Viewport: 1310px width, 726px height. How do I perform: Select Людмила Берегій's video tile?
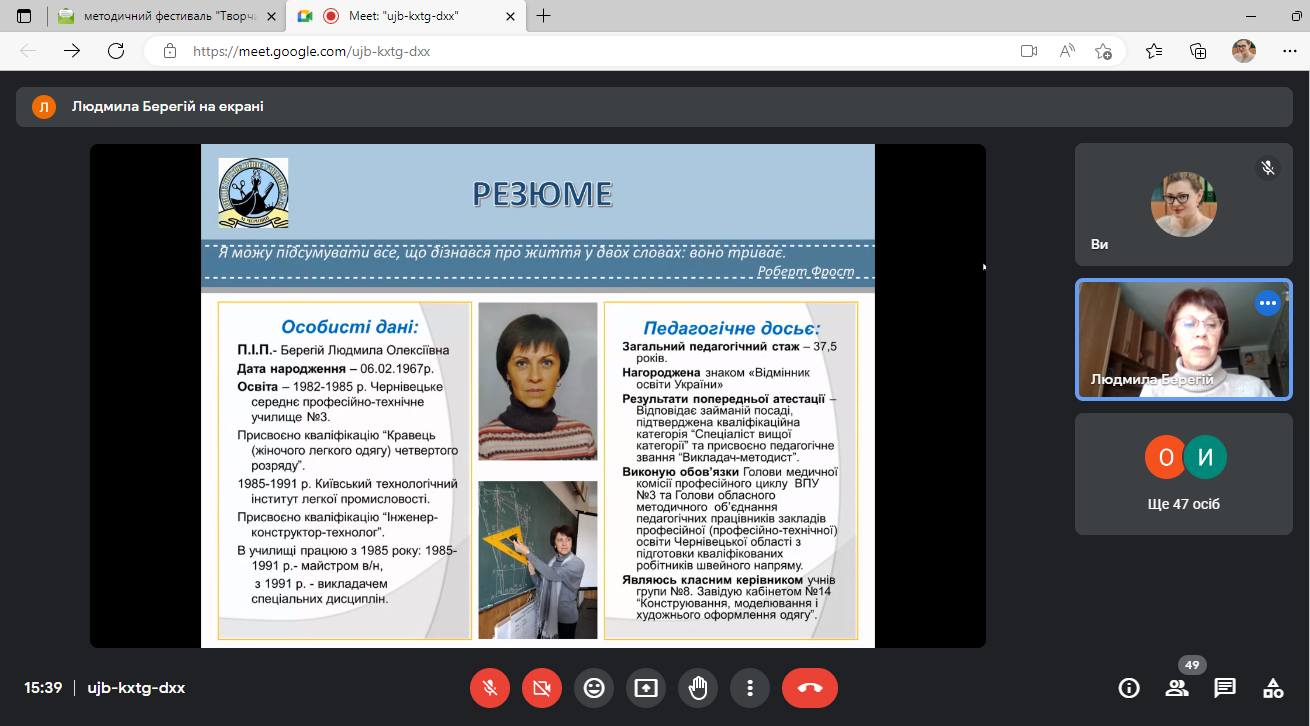tap(1182, 339)
